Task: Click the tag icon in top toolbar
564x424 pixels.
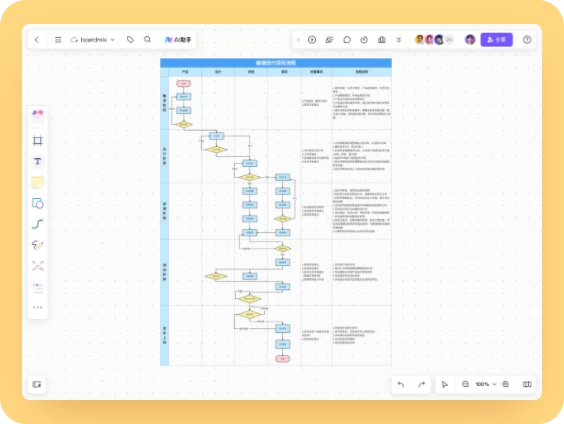Action: point(130,40)
